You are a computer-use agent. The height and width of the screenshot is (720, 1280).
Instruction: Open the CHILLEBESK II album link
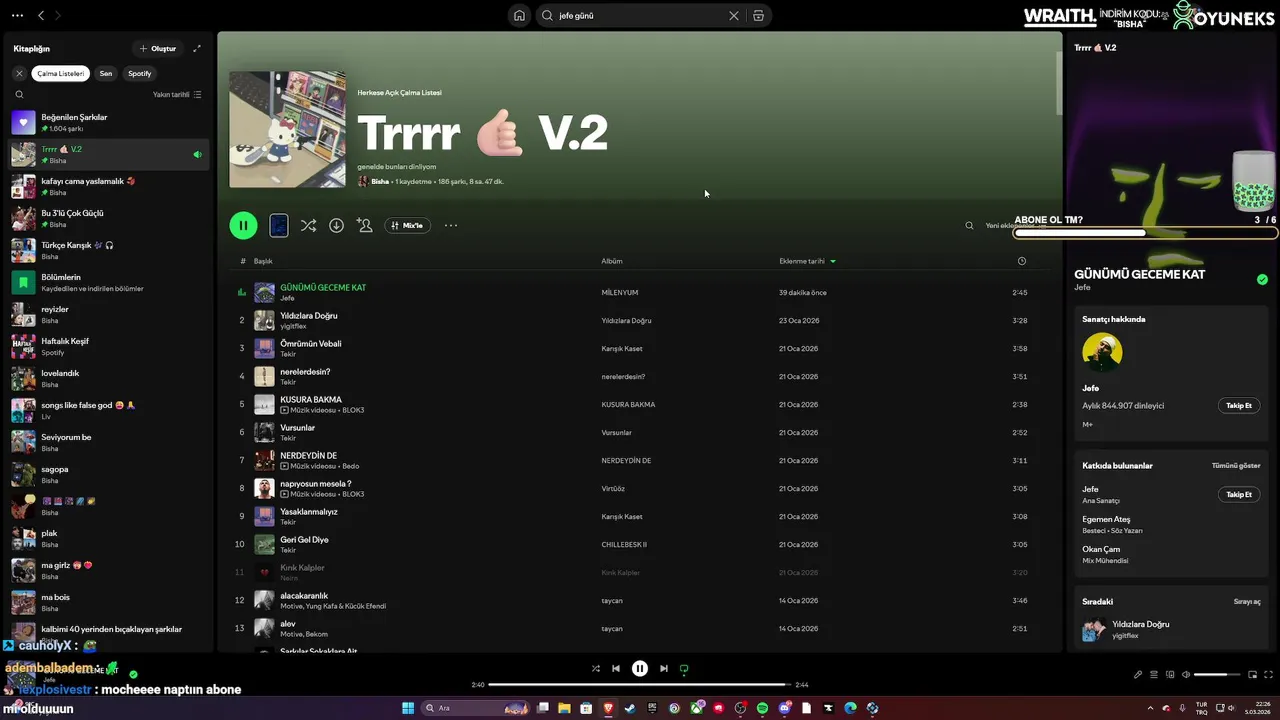(624, 545)
